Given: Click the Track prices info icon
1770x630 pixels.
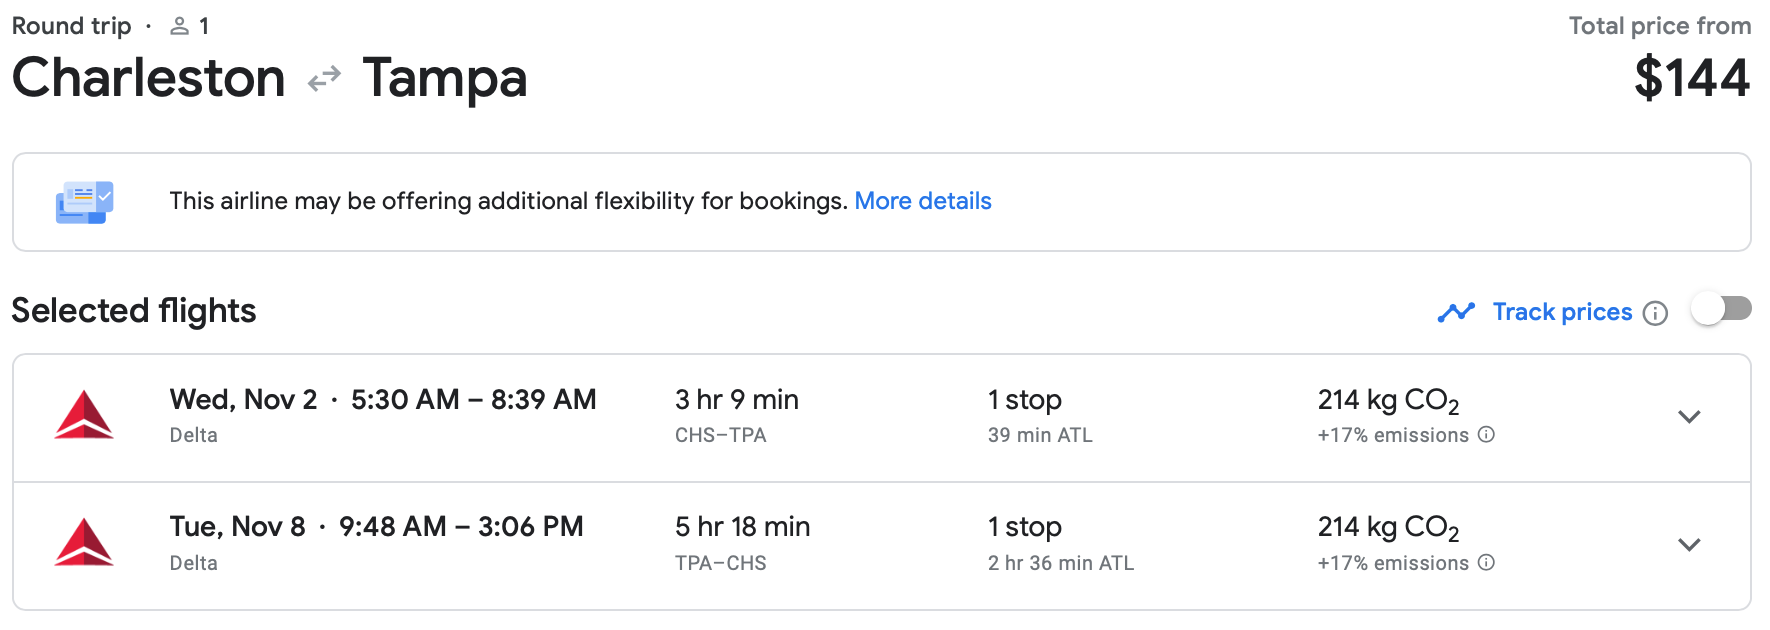Looking at the screenshot, I should [1656, 313].
